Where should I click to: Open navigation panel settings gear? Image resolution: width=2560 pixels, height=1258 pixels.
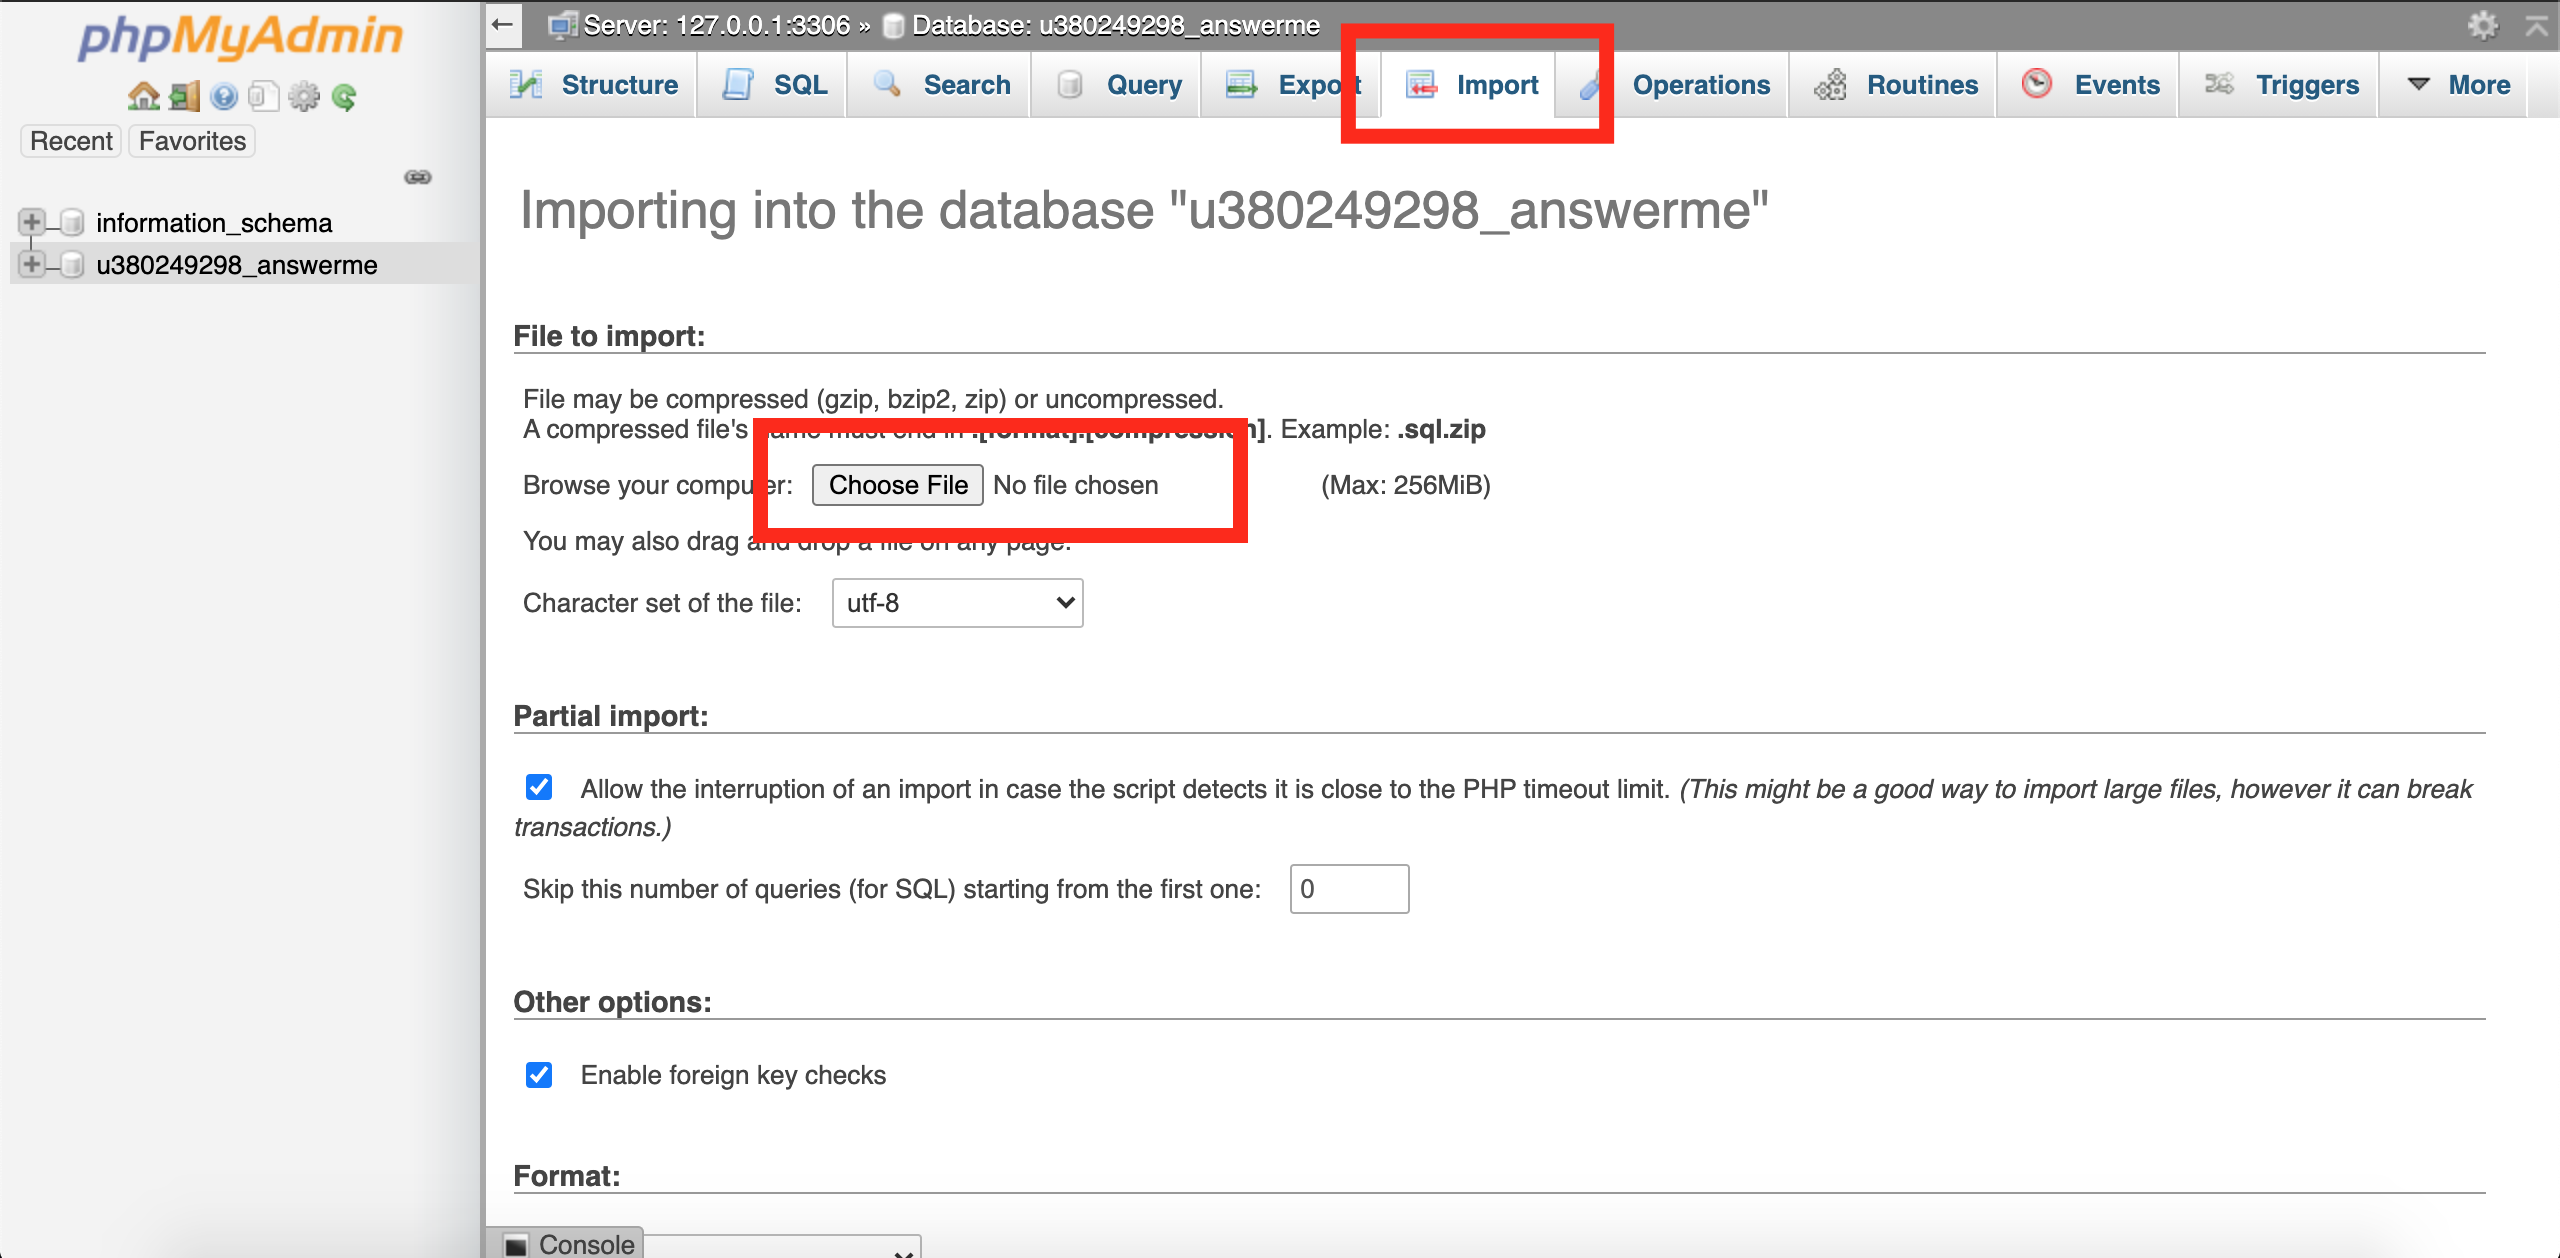click(303, 96)
